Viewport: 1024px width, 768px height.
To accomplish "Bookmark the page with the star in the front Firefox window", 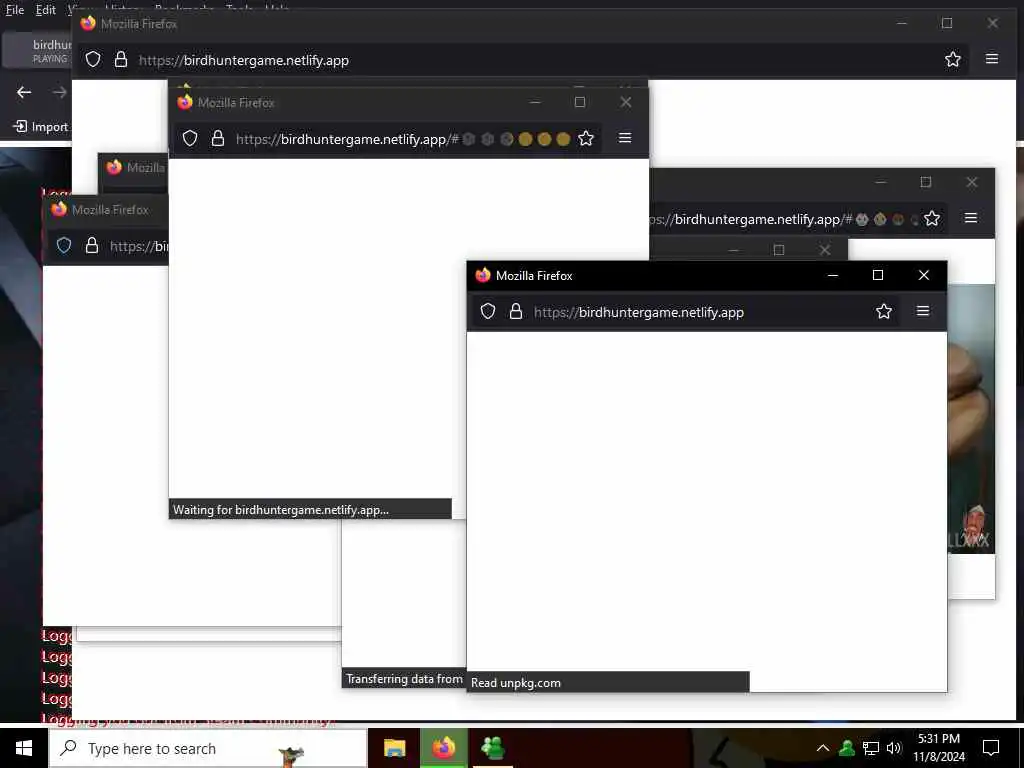I will (884, 312).
